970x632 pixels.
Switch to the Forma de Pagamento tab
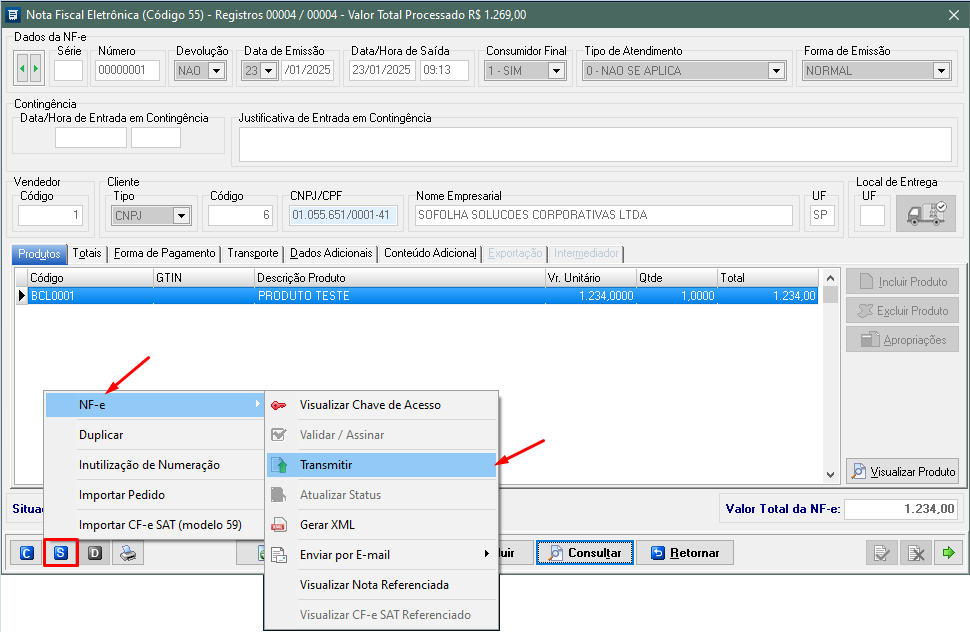[164, 253]
